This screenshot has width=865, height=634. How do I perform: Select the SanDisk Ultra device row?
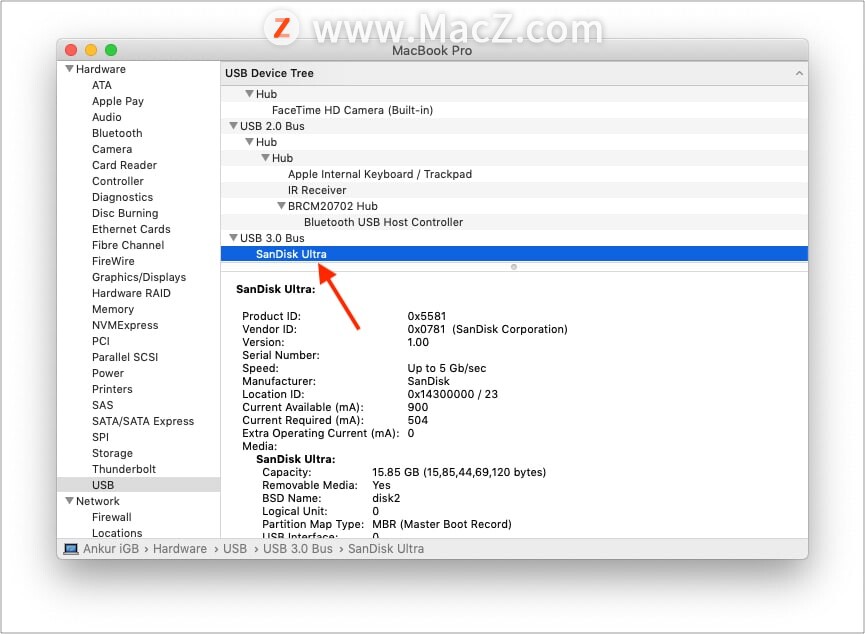pyautogui.click(x=514, y=254)
